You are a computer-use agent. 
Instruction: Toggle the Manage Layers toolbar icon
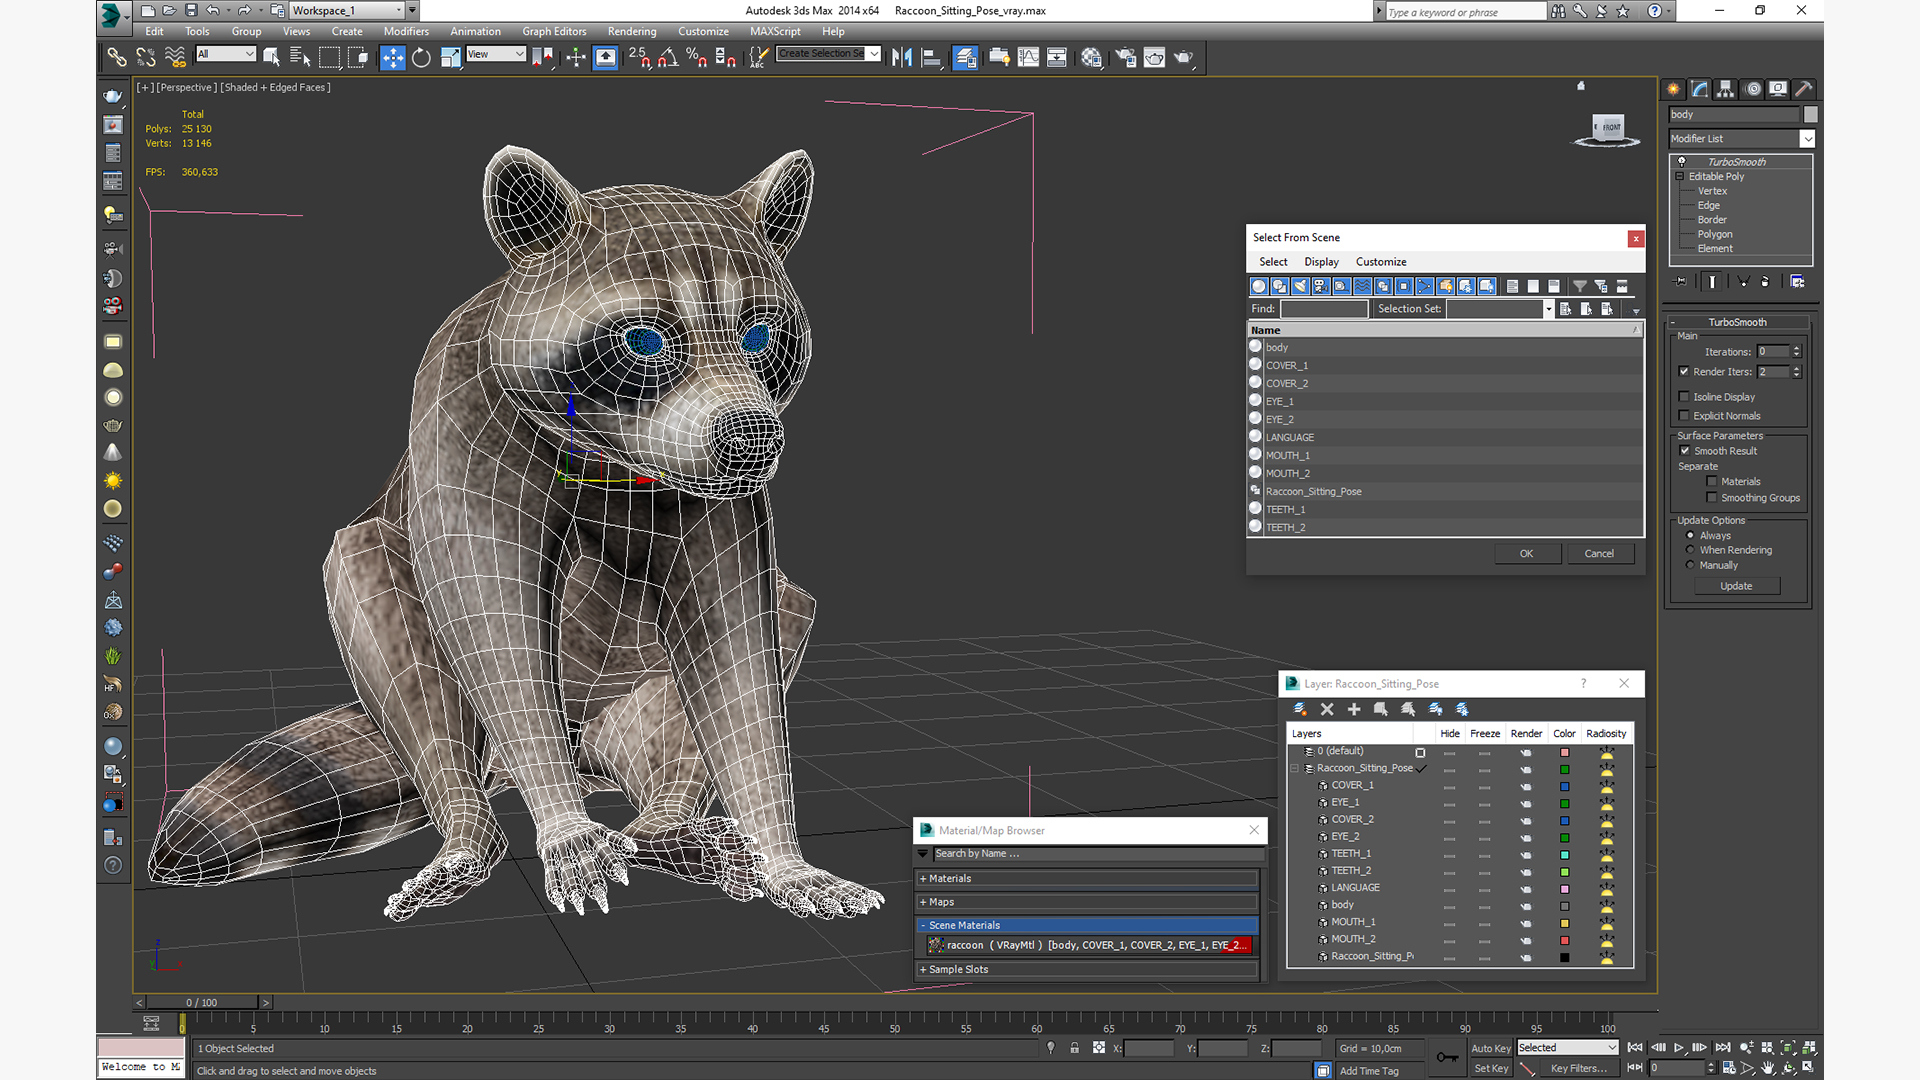pos(965,58)
